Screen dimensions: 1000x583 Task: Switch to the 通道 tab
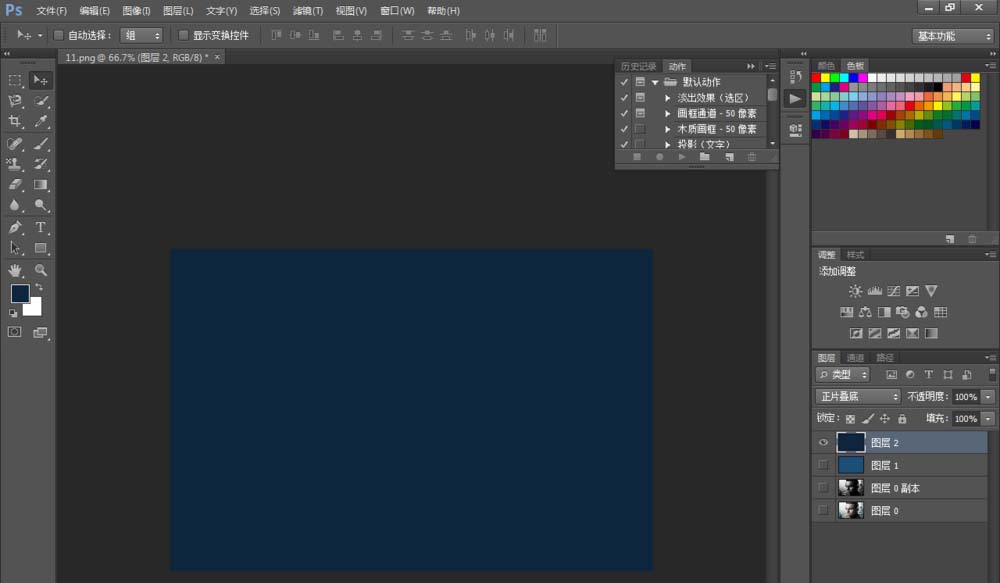click(855, 358)
